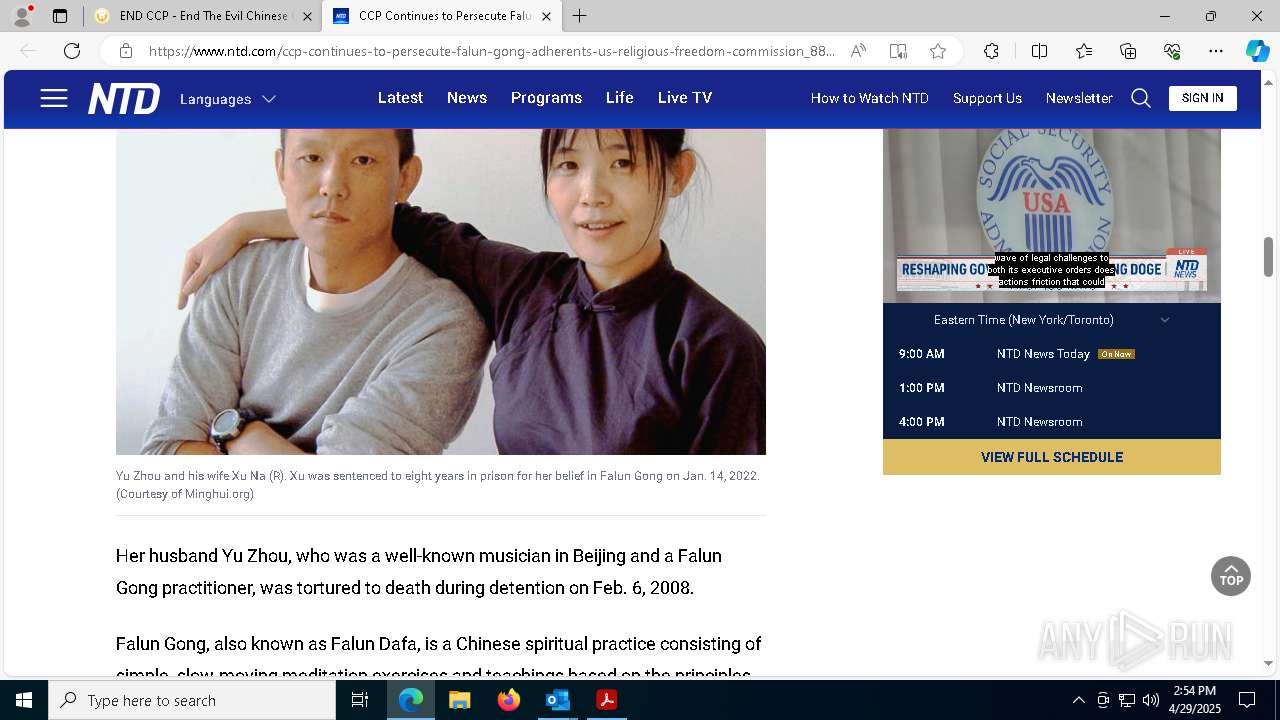Click the Newsletter link
Viewport: 1280px width, 720px height.
coord(1079,98)
